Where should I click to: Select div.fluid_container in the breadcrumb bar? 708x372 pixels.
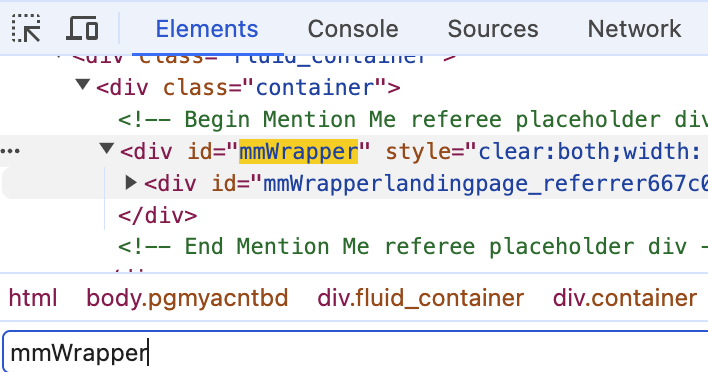coord(420,298)
